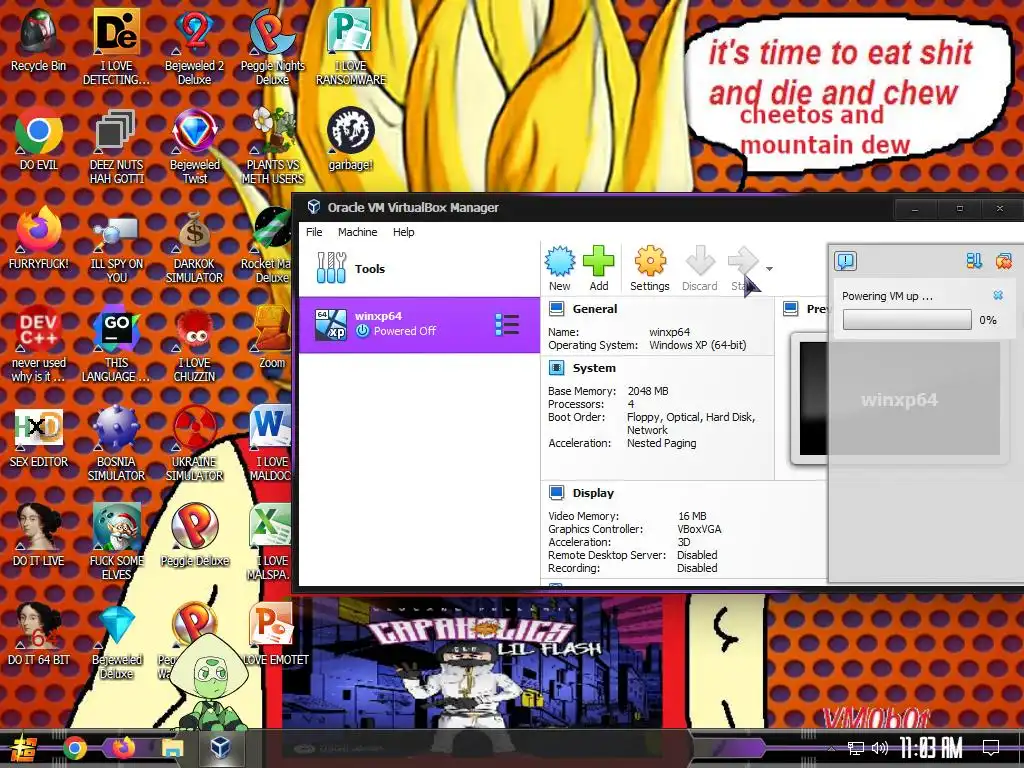This screenshot has width=1024, height=768.
Task: Click the delete finished notifications icon
Action: coord(1004,261)
